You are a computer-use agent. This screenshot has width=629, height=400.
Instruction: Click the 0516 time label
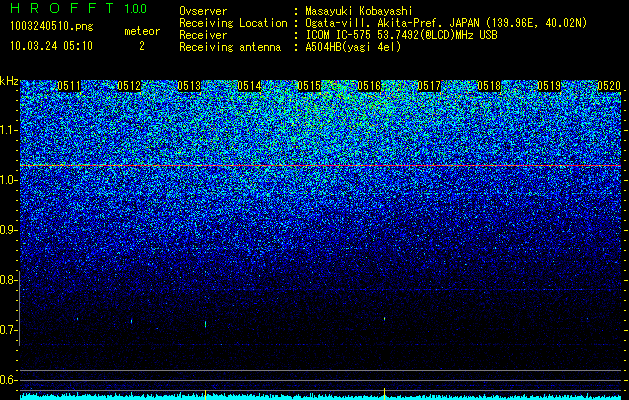tap(369, 86)
